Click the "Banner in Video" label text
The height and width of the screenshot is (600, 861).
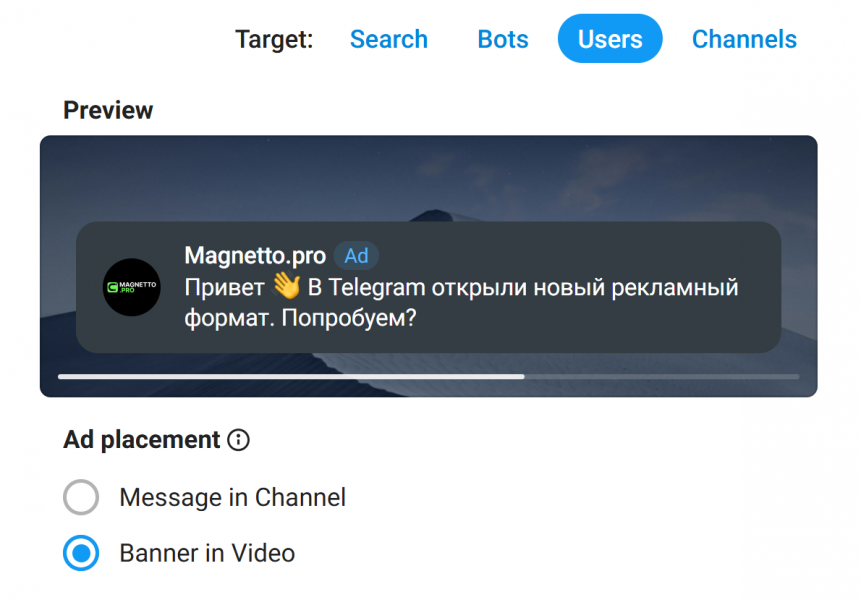207,553
